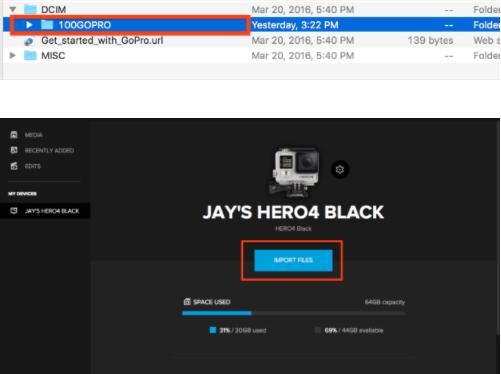Open Recently Added in GoPro sidebar

49,151
